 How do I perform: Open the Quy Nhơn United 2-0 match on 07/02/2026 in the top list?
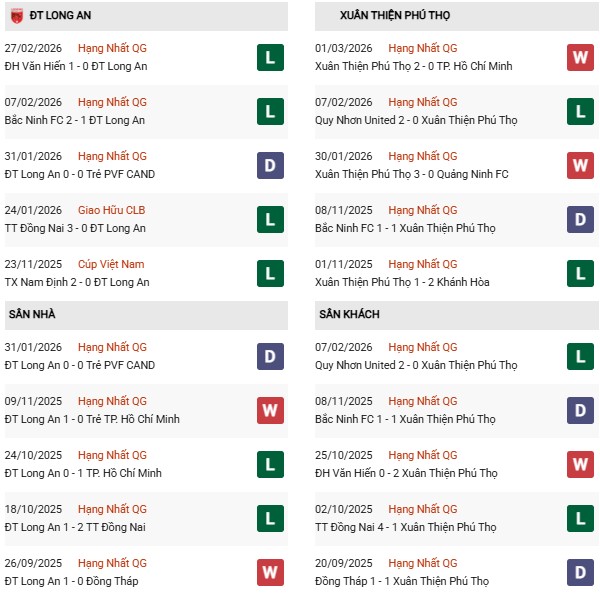point(418,120)
